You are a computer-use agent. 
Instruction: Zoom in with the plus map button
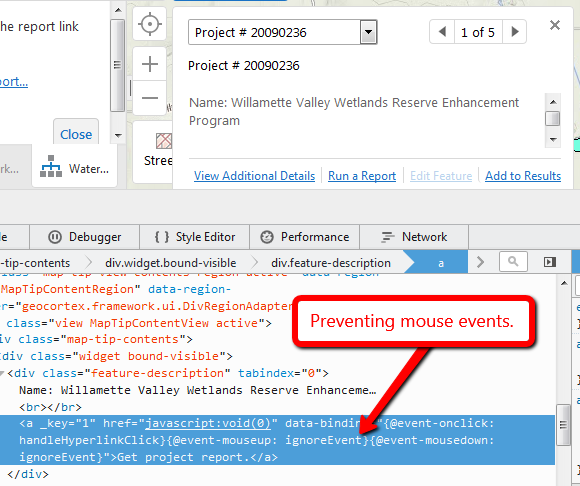click(x=150, y=64)
